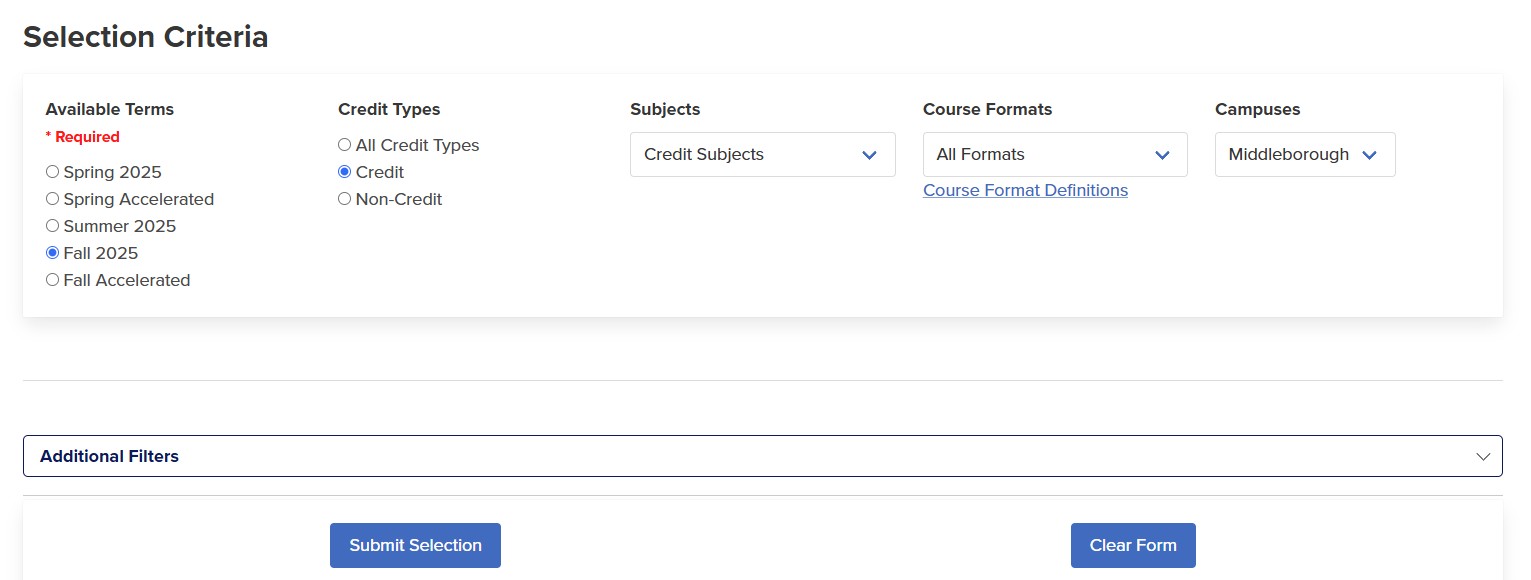Viewport: 1531px width, 580px height.
Task: Open the Campuses dropdown showing Middleborough
Action: click(x=1305, y=154)
